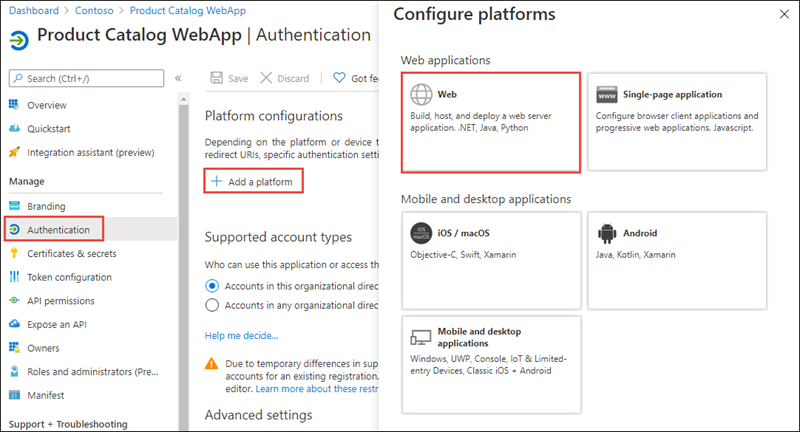Screen dimensions: 800x432
Task: Open Product Catalog WebApp breadcrumb link
Action: [x=188, y=10]
